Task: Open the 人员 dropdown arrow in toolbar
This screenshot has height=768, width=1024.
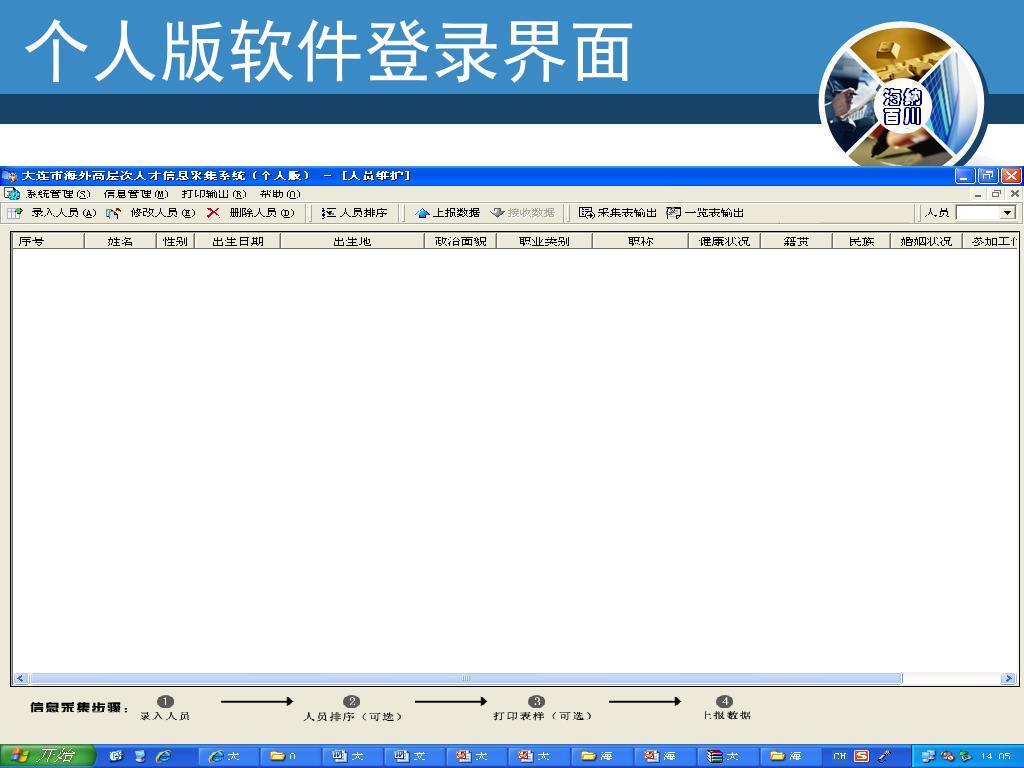Action: tap(1007, 213)
